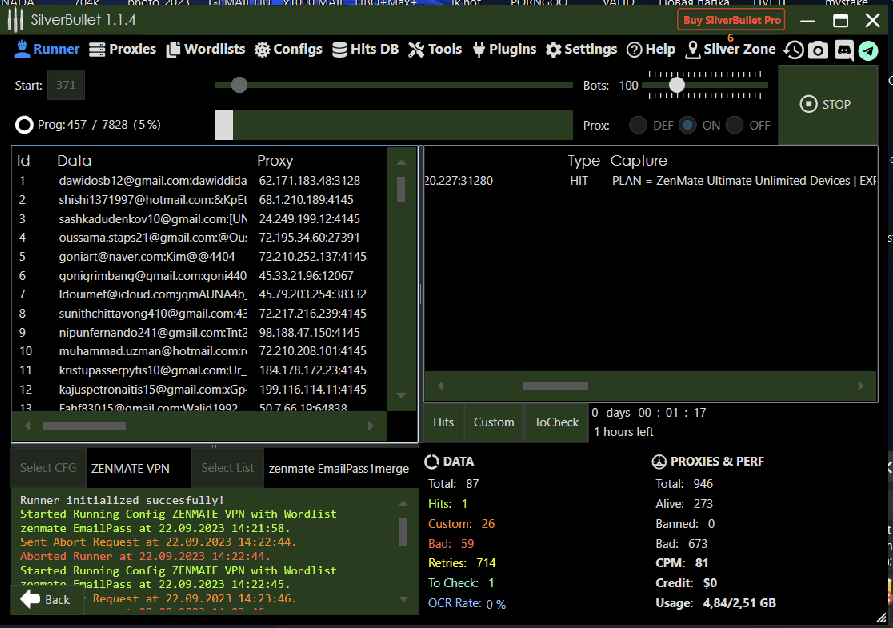Image resolution: width=893 pixels, height=628 pixels.
Task: Select the DEF proxy mode radio button
Action: point(638,125)
